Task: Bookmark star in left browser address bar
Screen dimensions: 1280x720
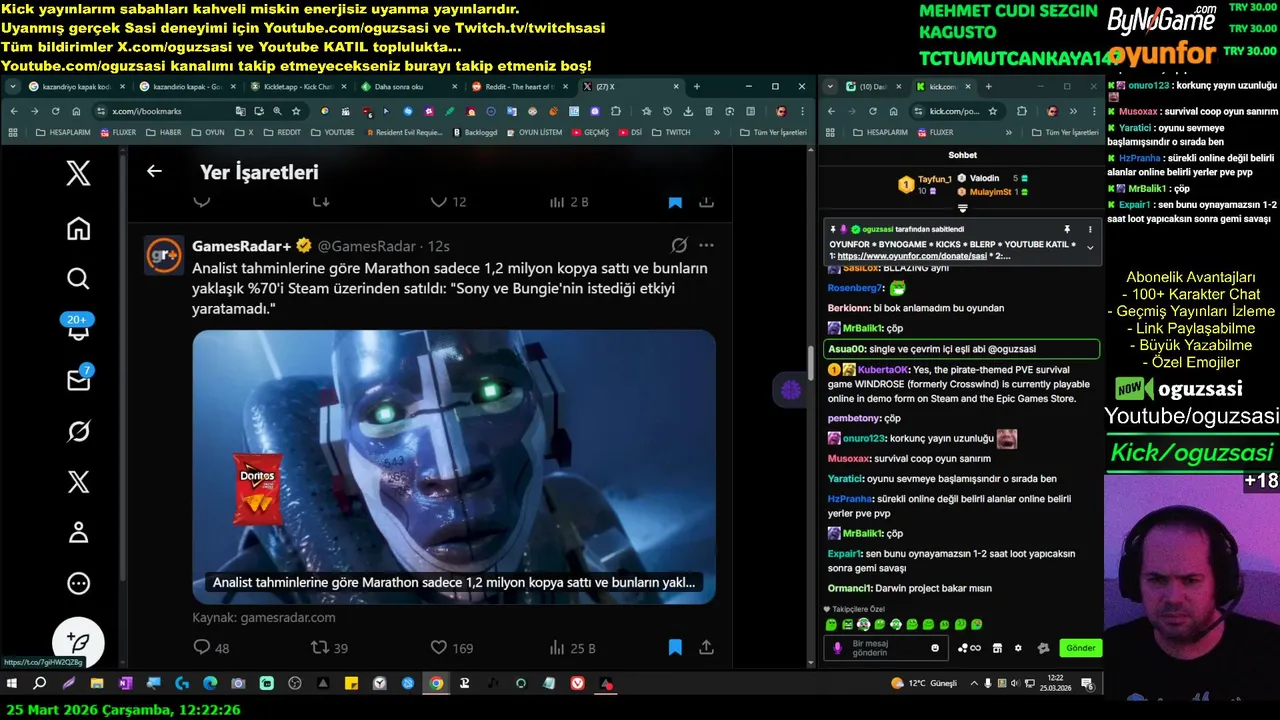Action: coord(296,111)
